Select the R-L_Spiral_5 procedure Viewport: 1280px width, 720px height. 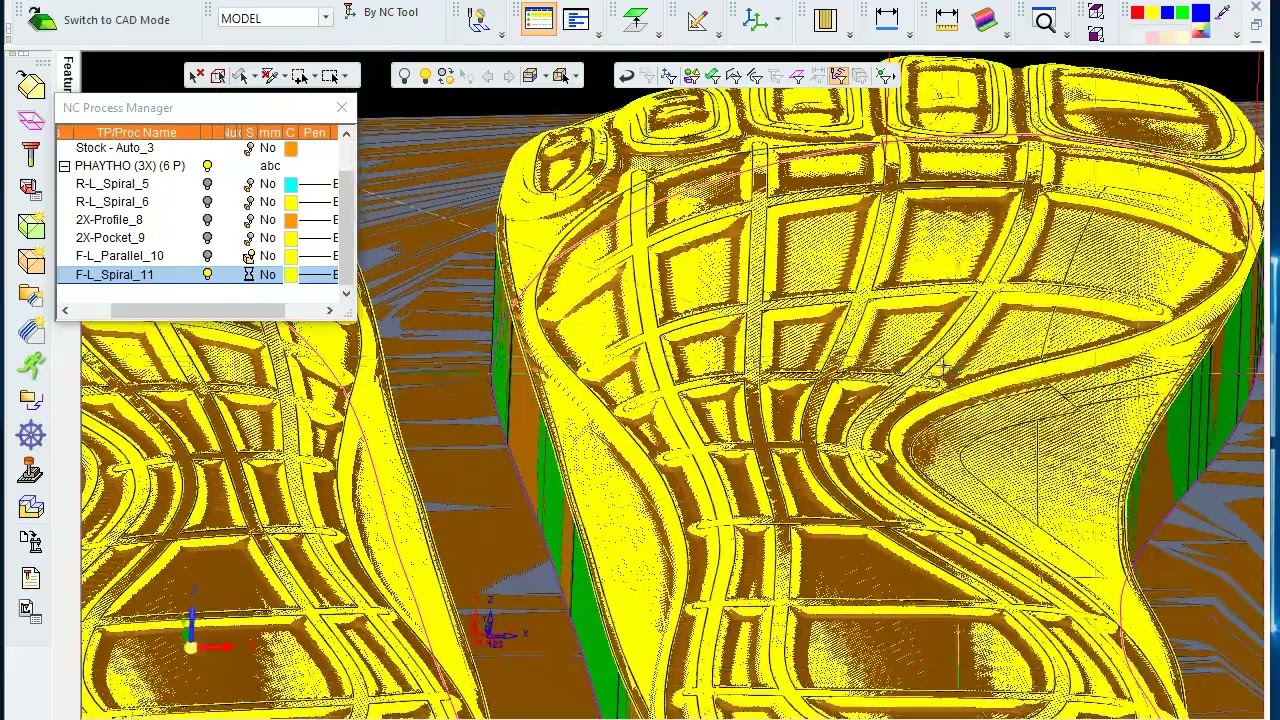[x=112, y=184]
